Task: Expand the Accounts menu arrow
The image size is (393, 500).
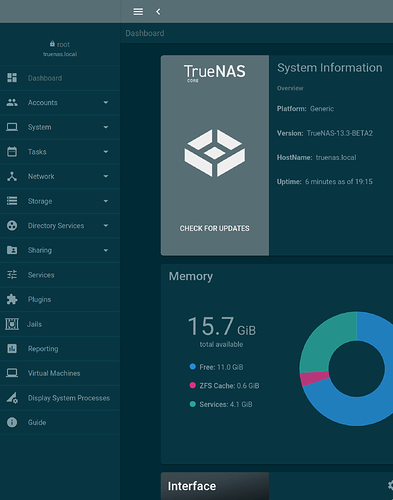Action: pos(106,103)
